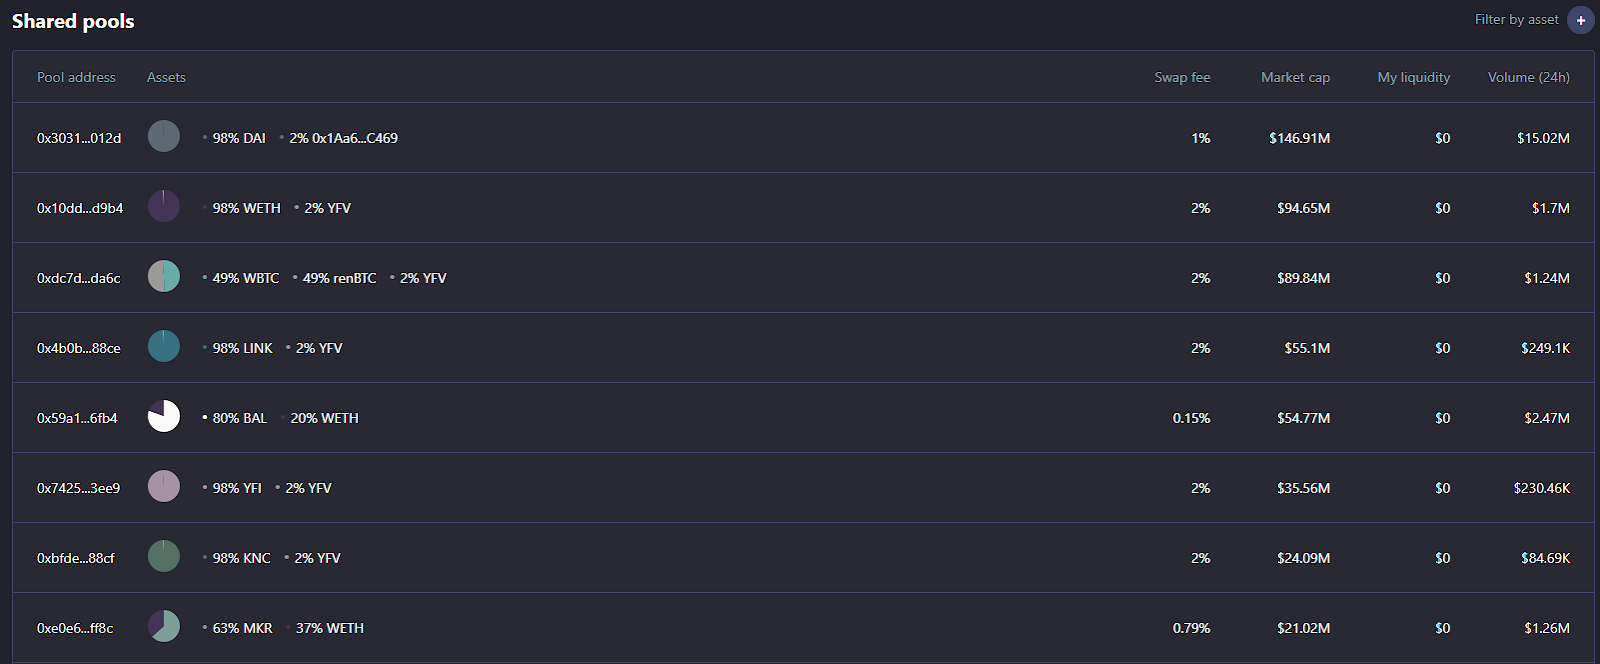Click the 49% renBTC asset label

(339, 278)
